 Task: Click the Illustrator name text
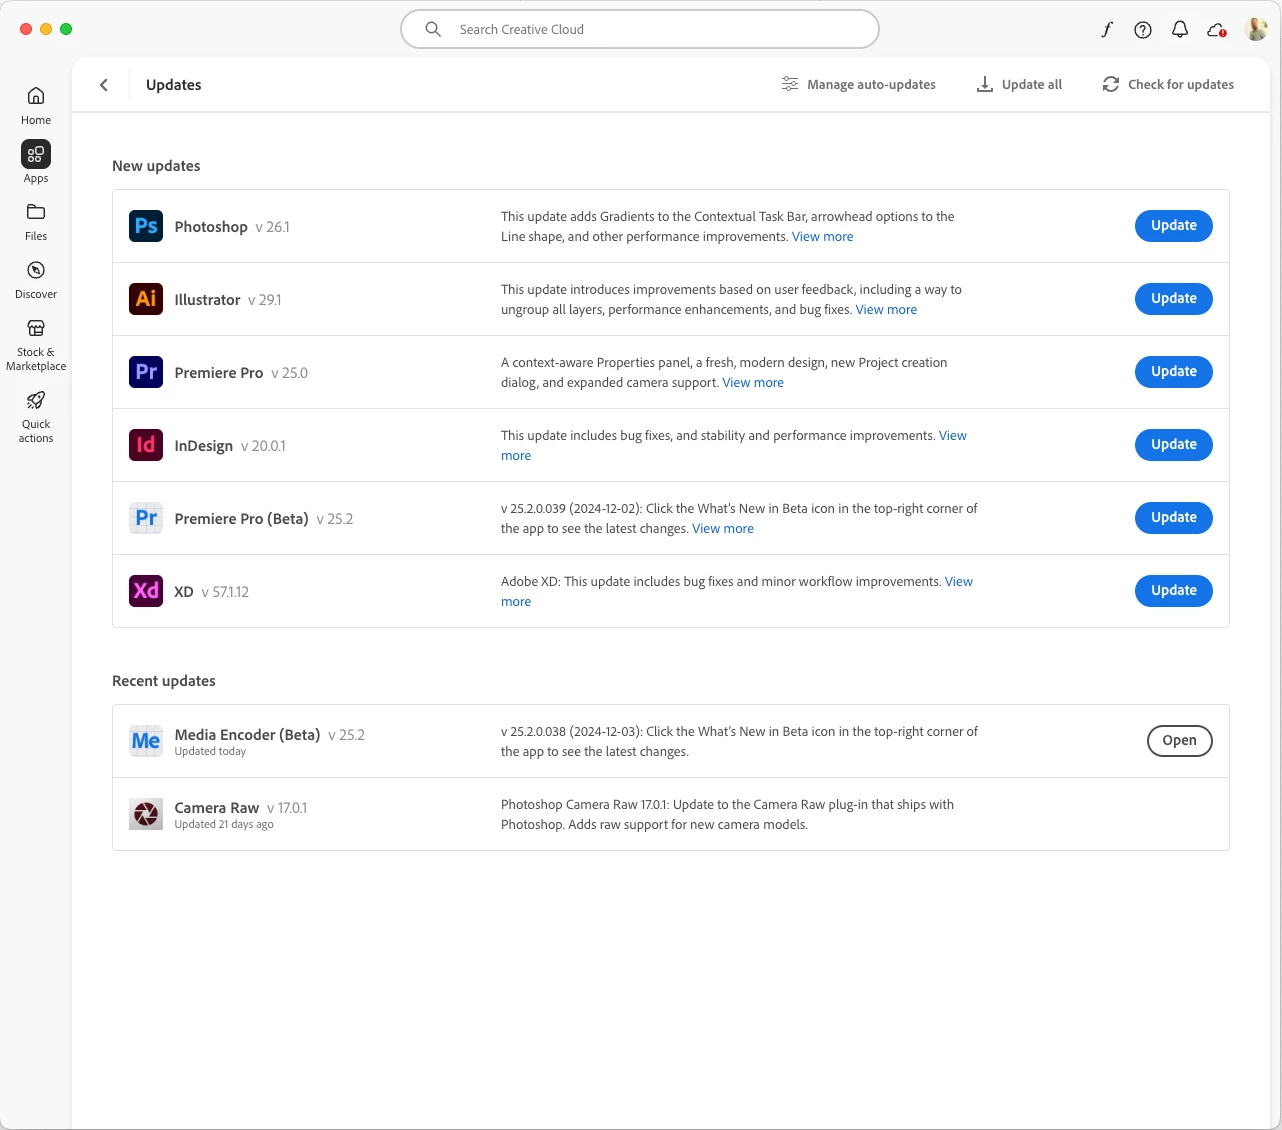[207, 300]
